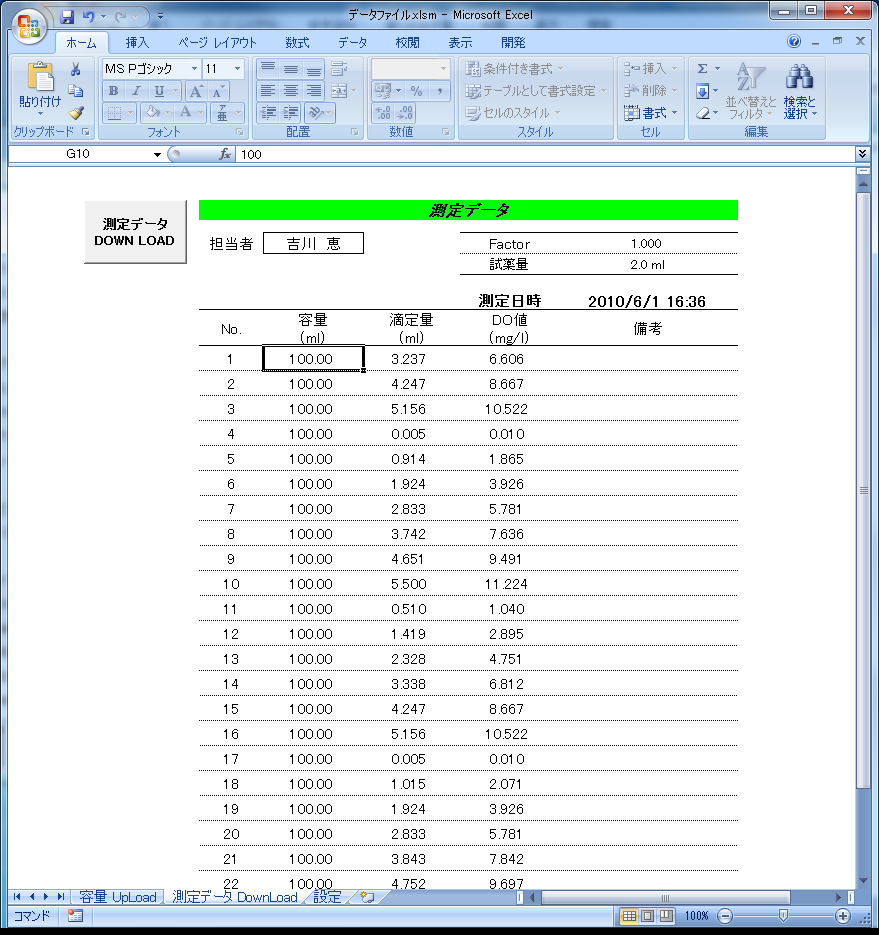Click the 測定データ DOWN LOAD button
Screen dimensions: 879x935
click(135, 232)
